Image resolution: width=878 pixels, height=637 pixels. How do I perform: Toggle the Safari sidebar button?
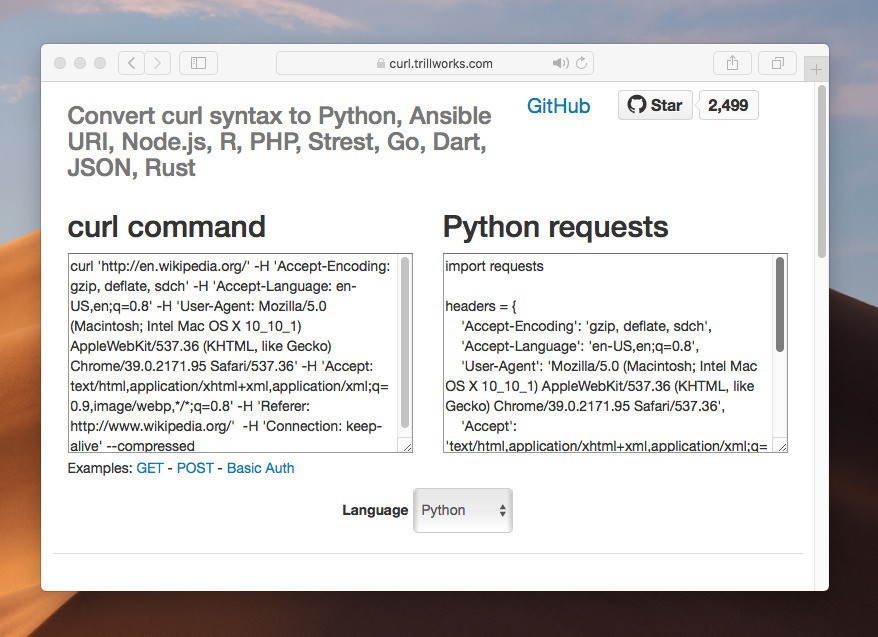click(198, 63)
